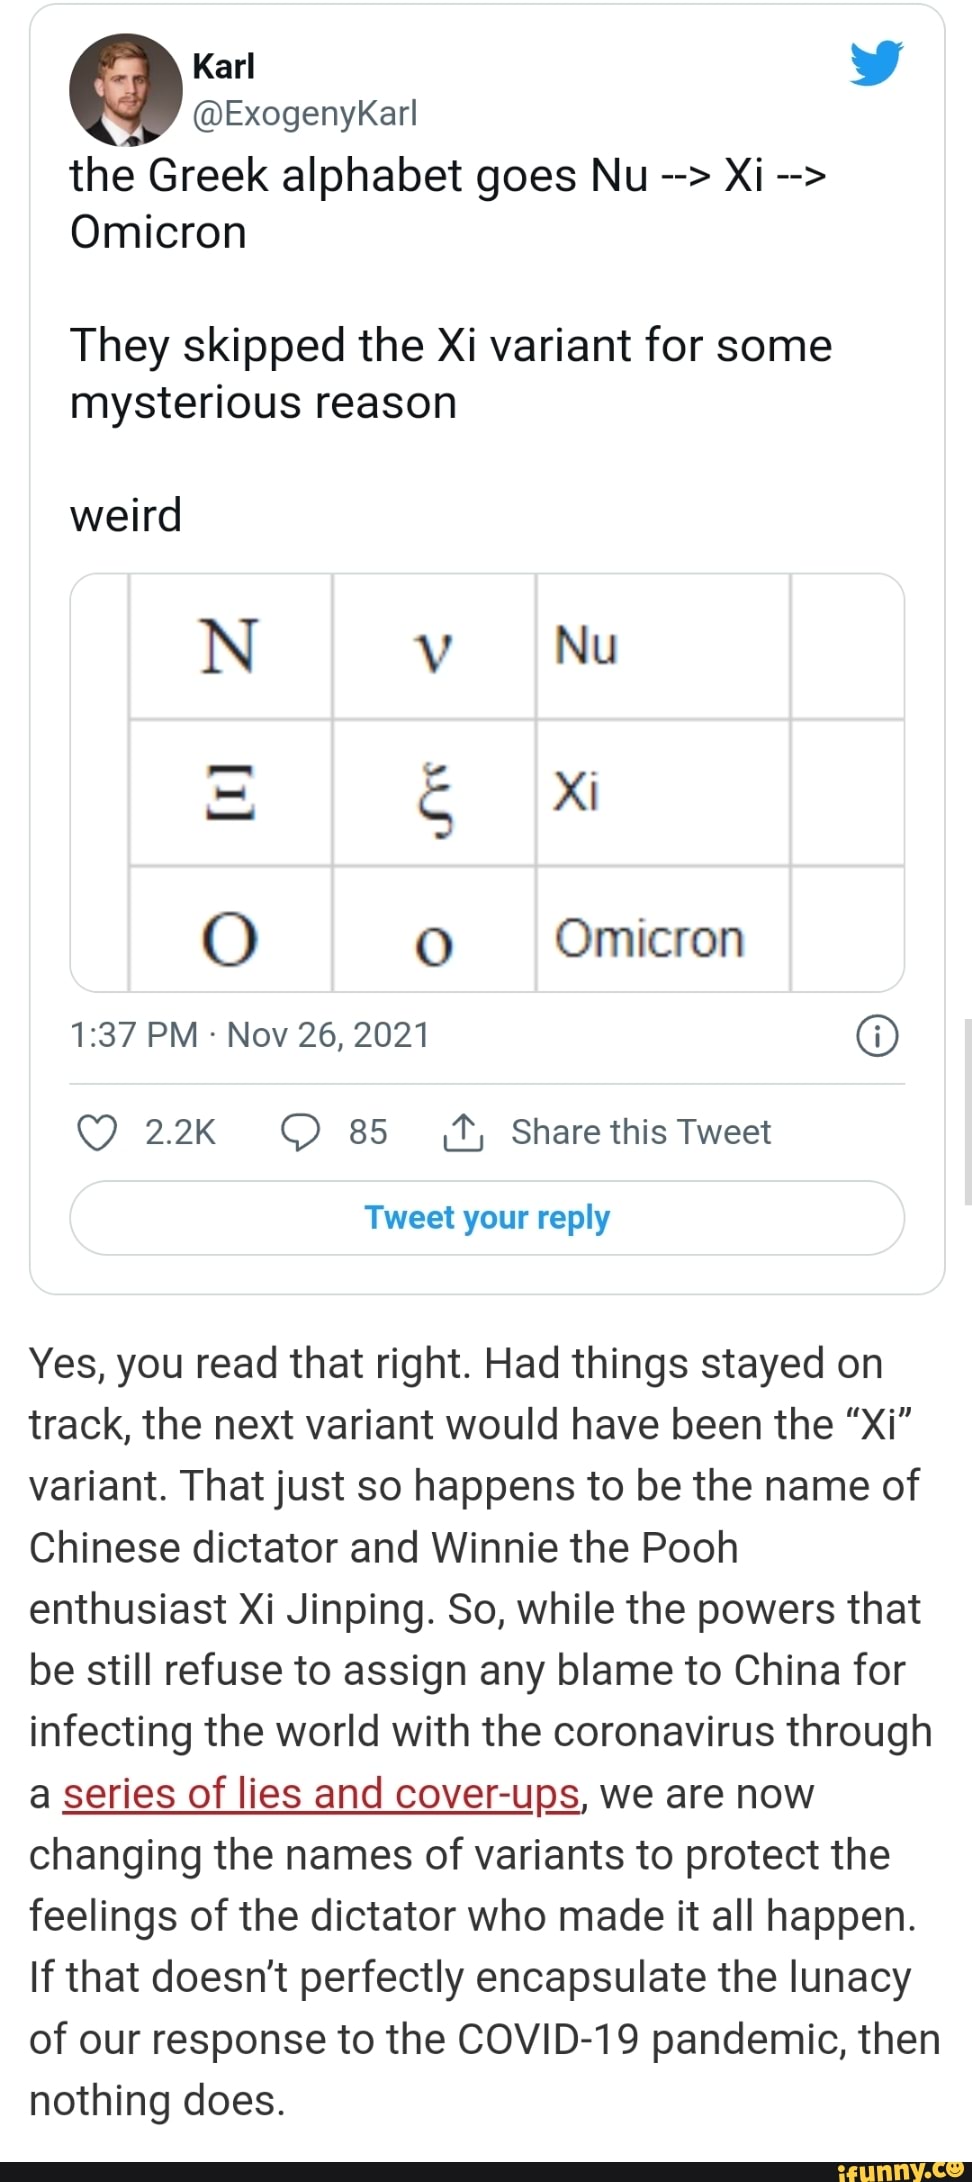Select the Share this Tweet text
The image size is (972, 2182).
click(x=639, y=1132)
